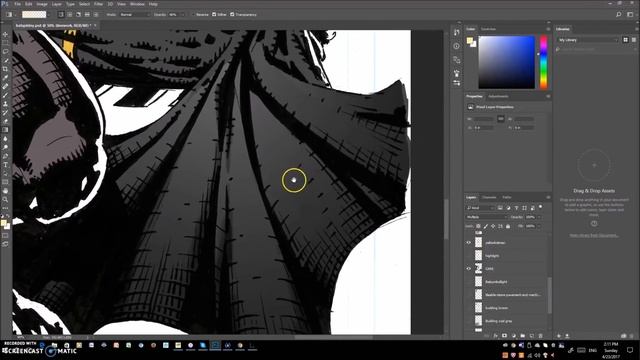
Task: Lock image pixels with the brush lock
Action: [x=486, y=226]
